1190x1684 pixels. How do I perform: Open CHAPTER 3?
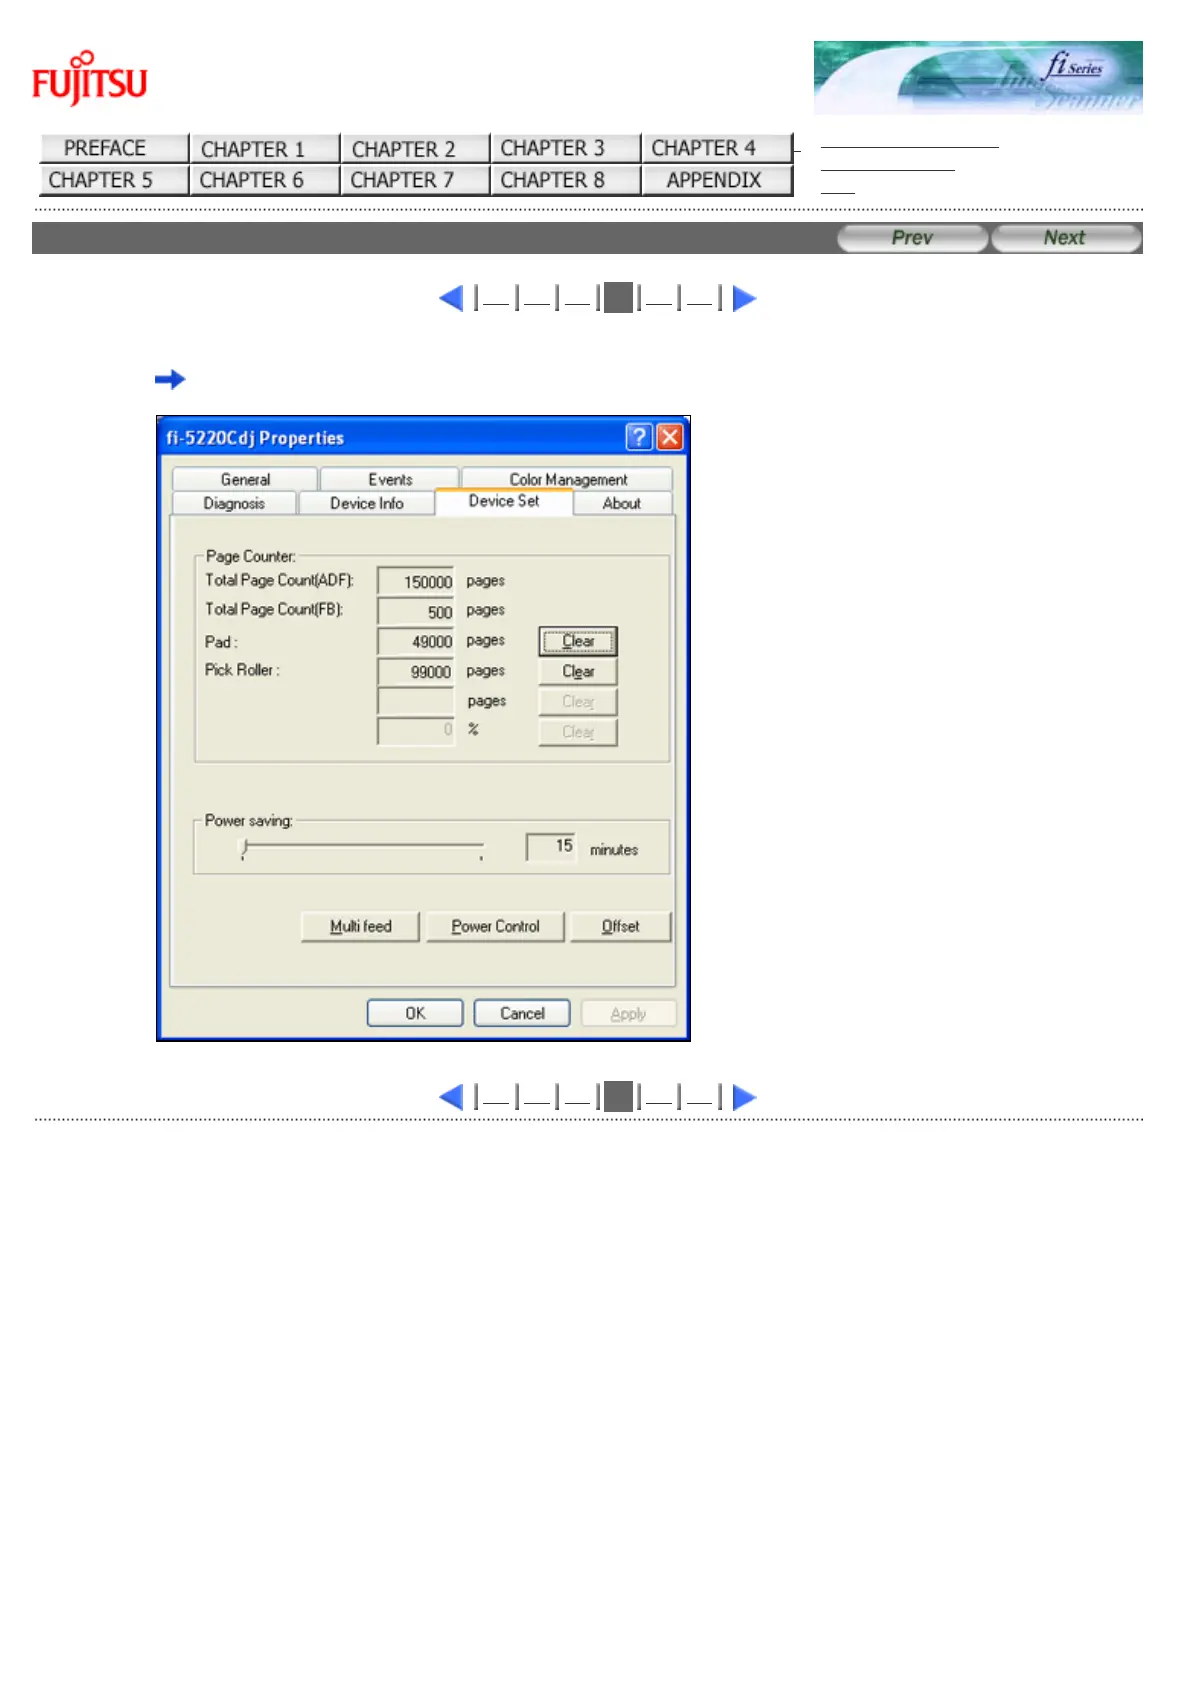(565, 148)
